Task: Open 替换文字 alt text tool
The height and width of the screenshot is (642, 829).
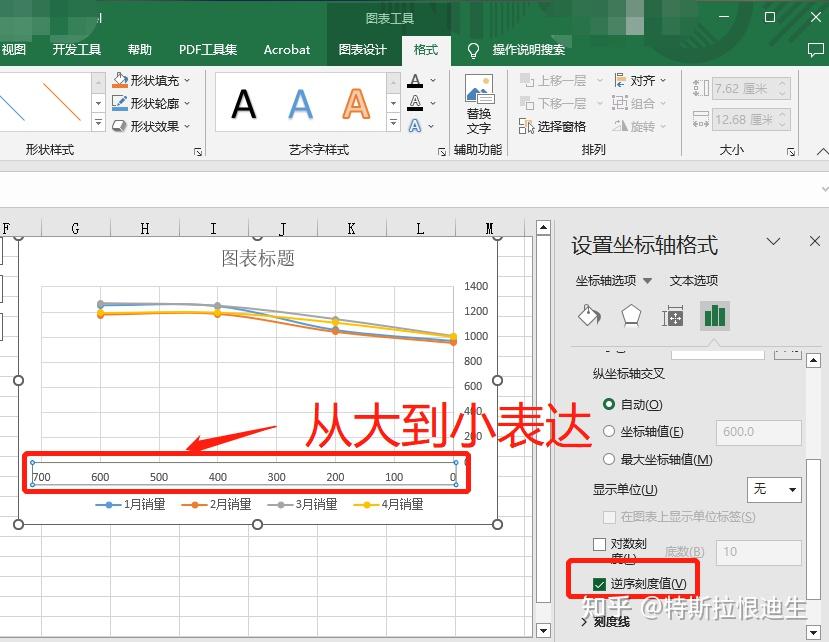Action: pos(479,105)
